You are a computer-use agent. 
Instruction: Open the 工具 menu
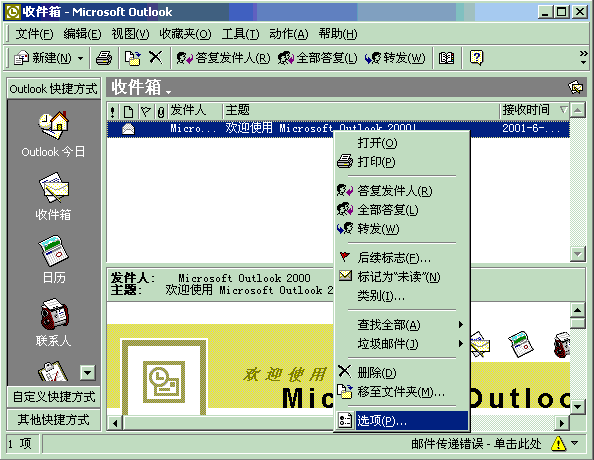[x=241, y=34]
